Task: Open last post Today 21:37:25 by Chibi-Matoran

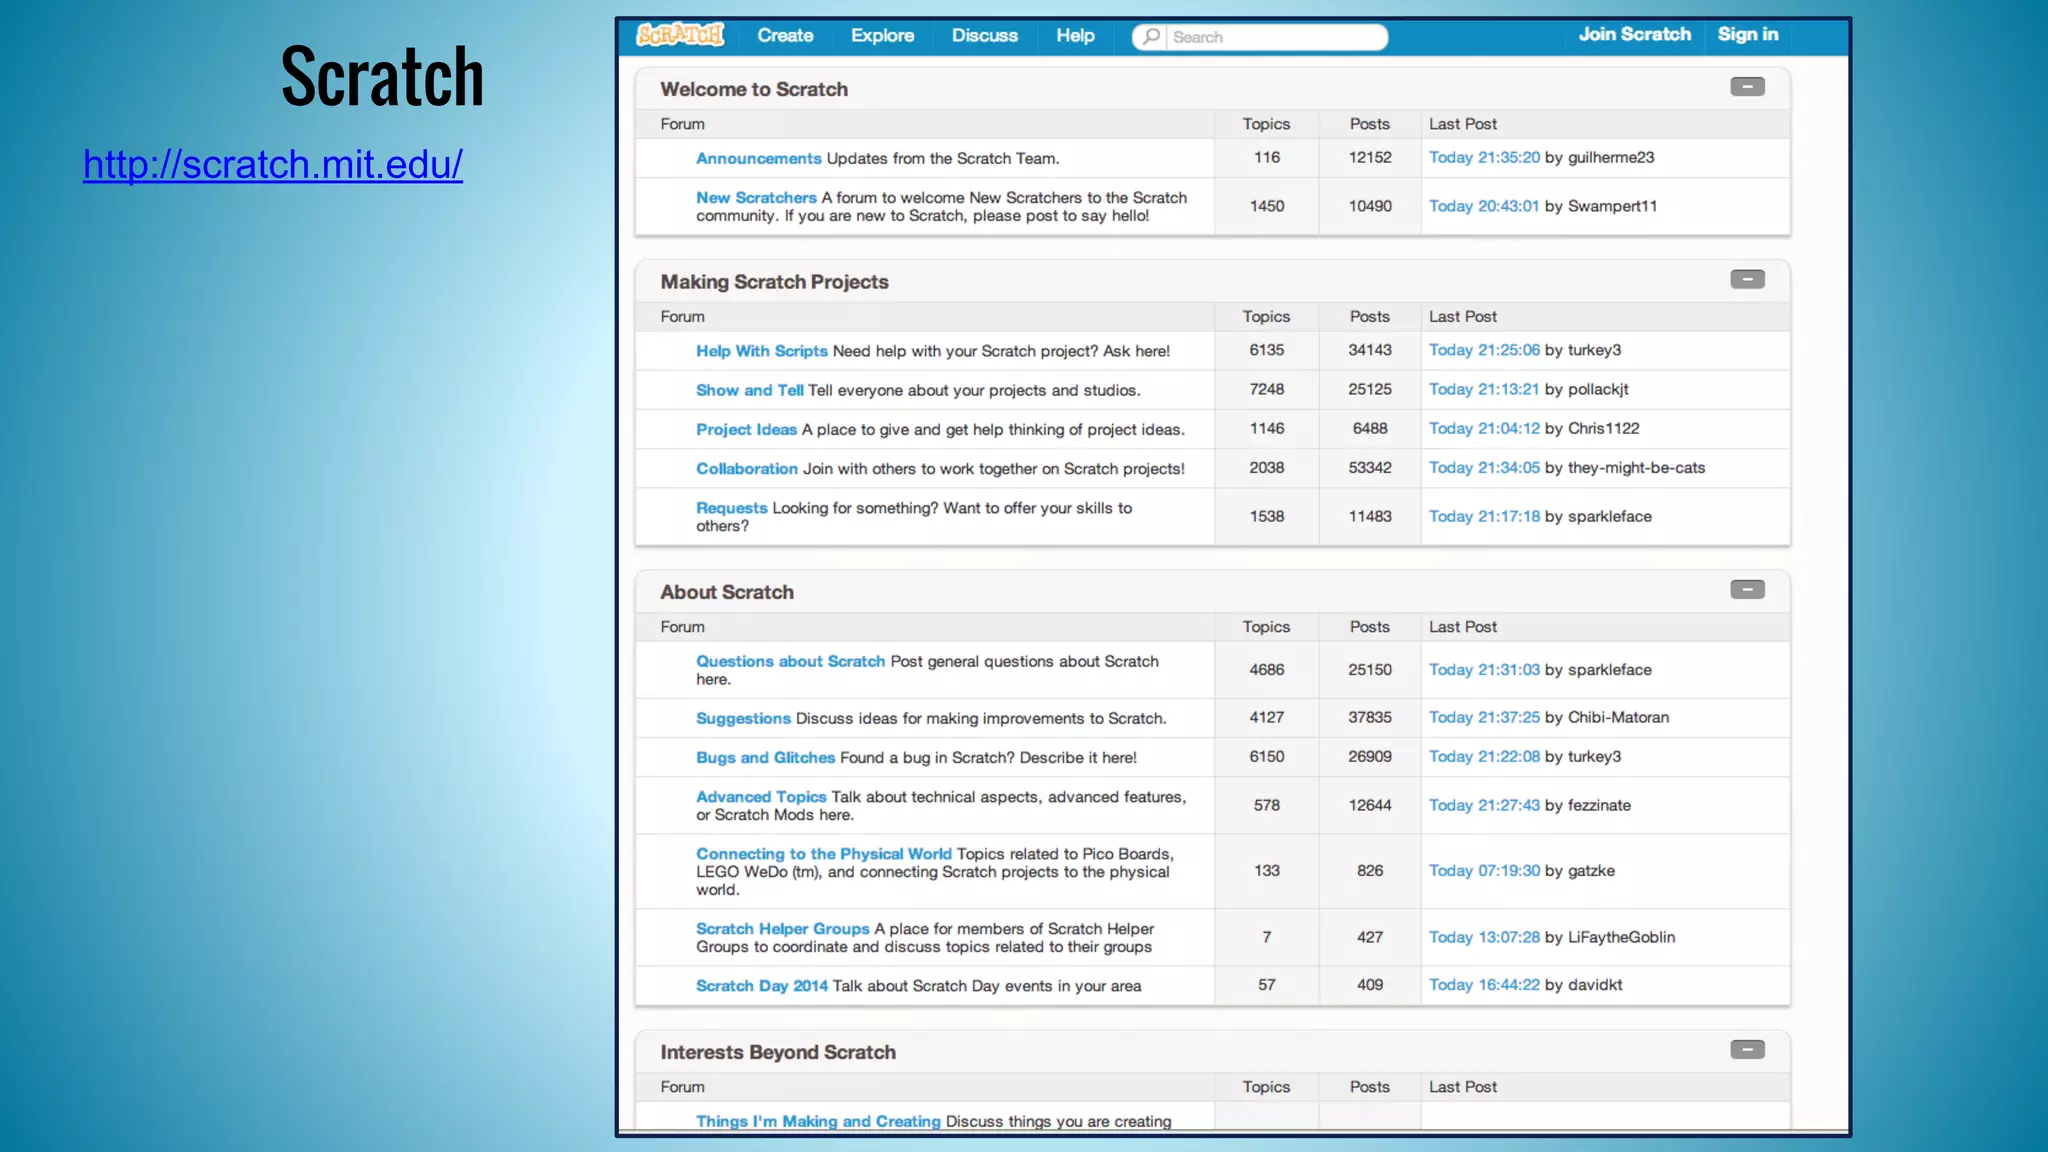Action: point(1484,717)
